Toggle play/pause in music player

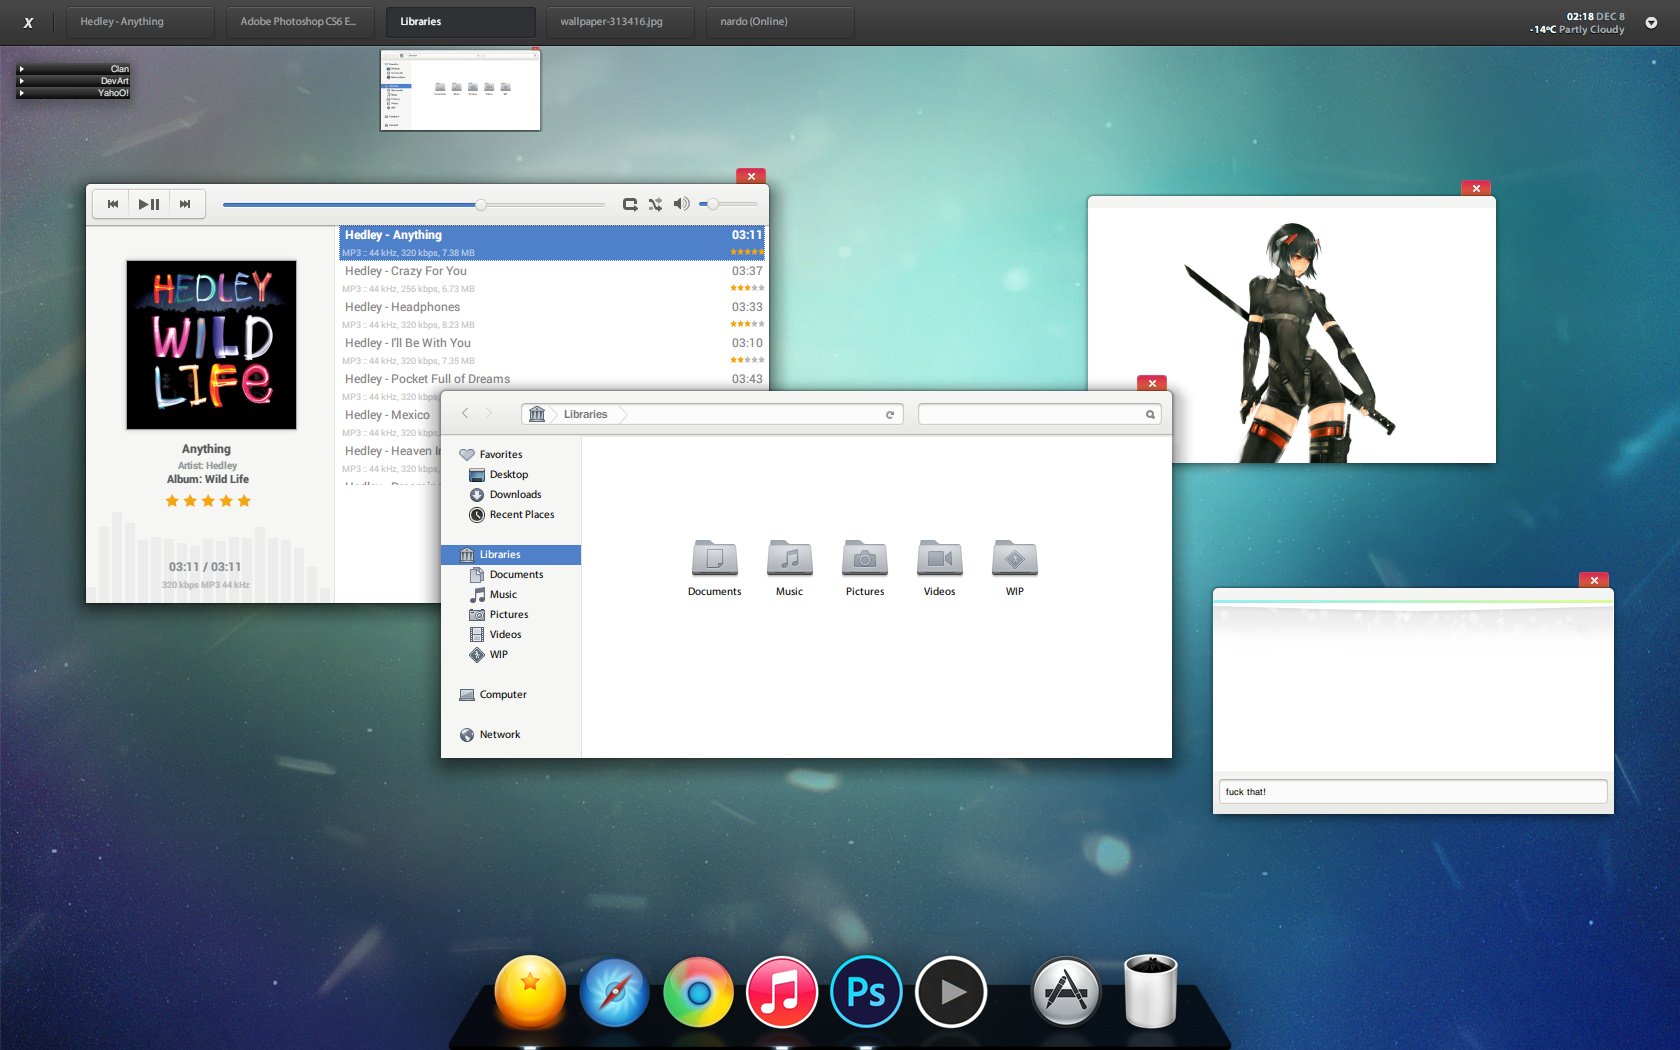click(149, 204)
